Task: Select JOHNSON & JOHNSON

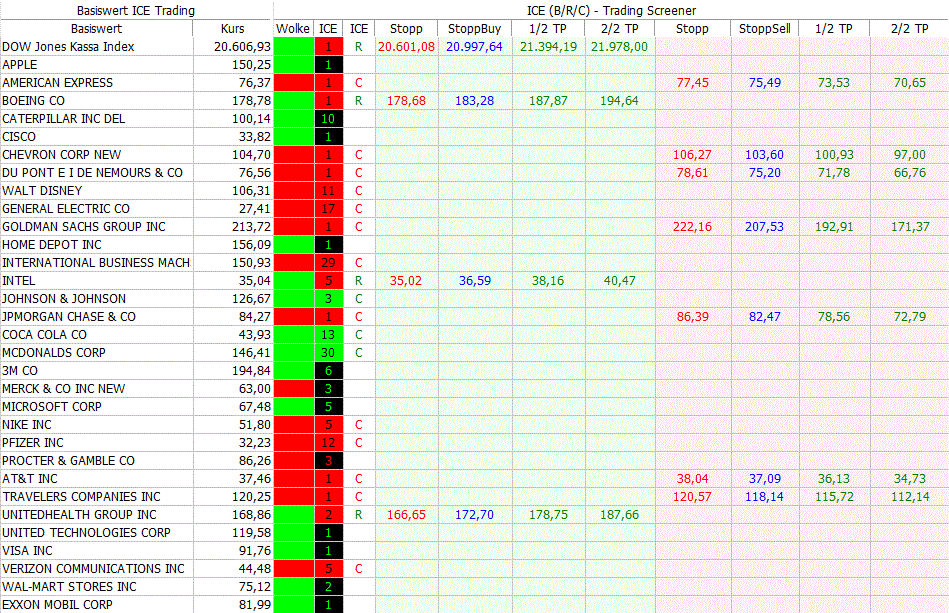Action: (x=64, y=299)
